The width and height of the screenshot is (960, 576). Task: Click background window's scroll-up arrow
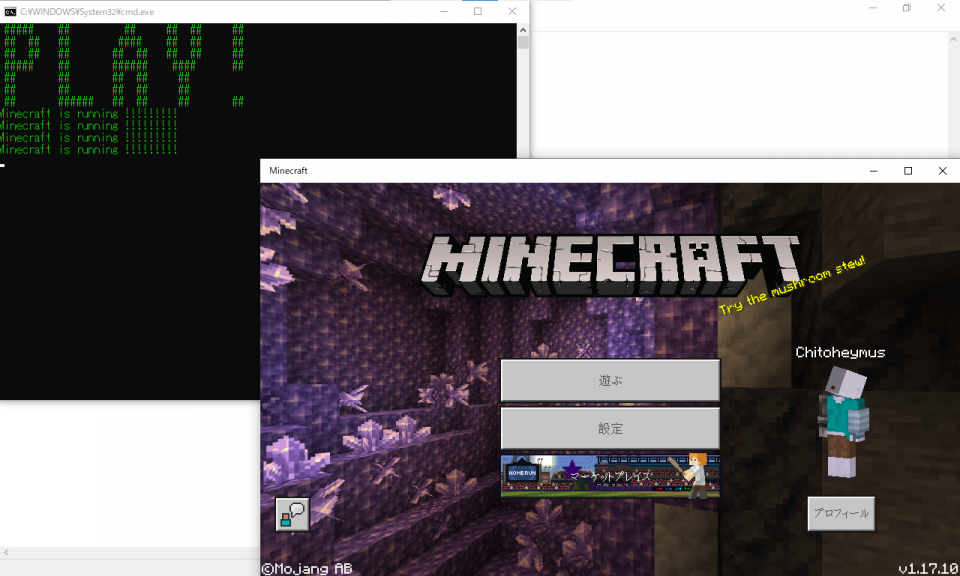954,38
